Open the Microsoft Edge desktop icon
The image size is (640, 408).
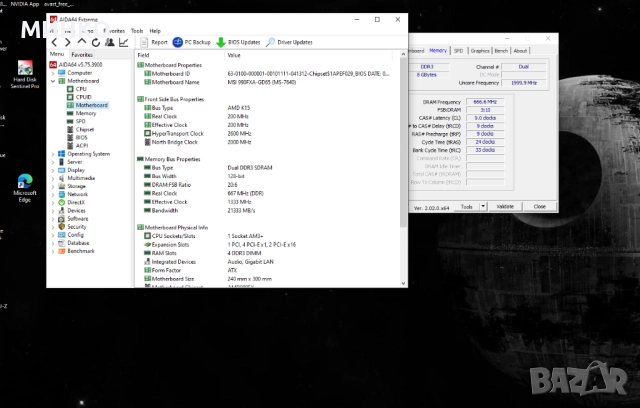(25, 188)
